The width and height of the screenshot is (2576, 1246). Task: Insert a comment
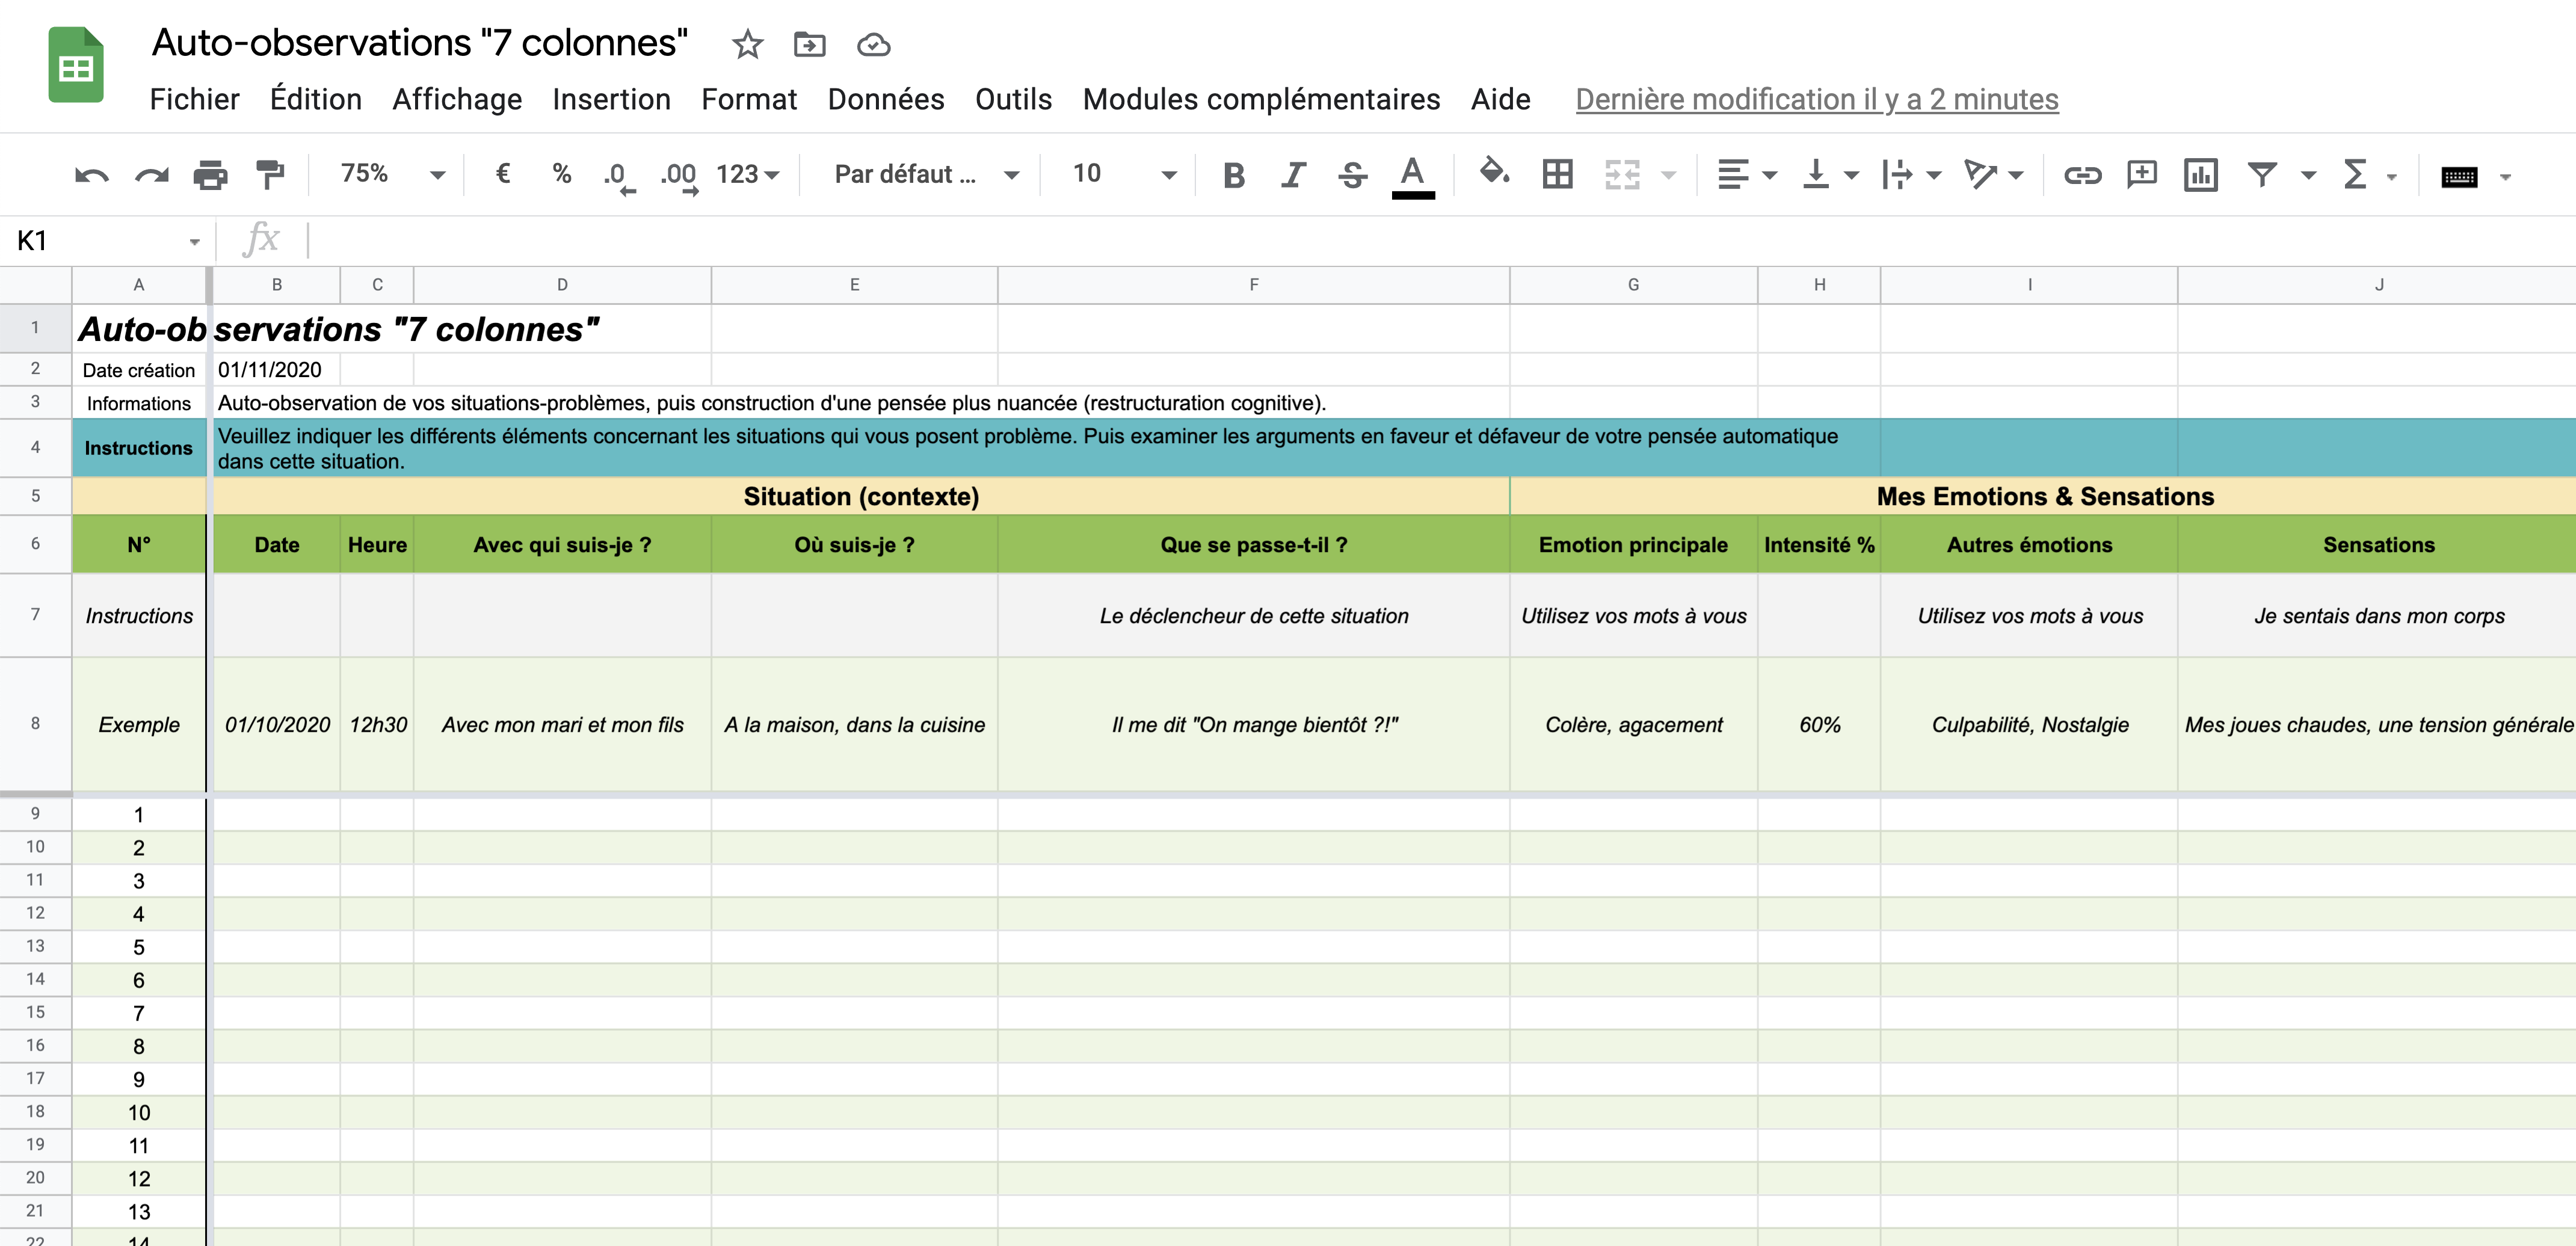2141,175
